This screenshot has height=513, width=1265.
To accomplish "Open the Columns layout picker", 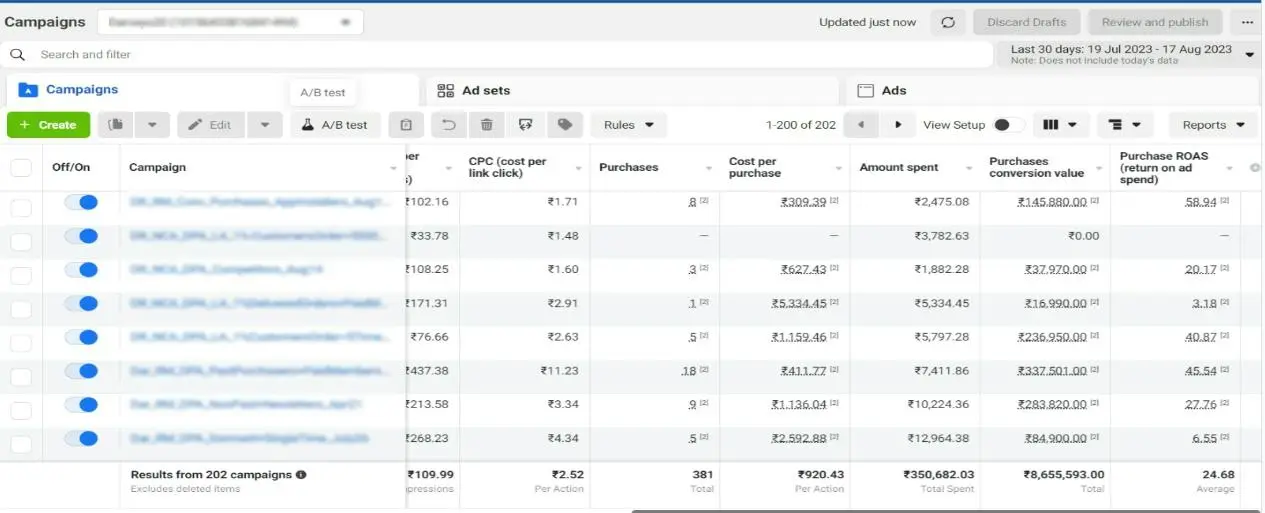I will point(1060,125).
